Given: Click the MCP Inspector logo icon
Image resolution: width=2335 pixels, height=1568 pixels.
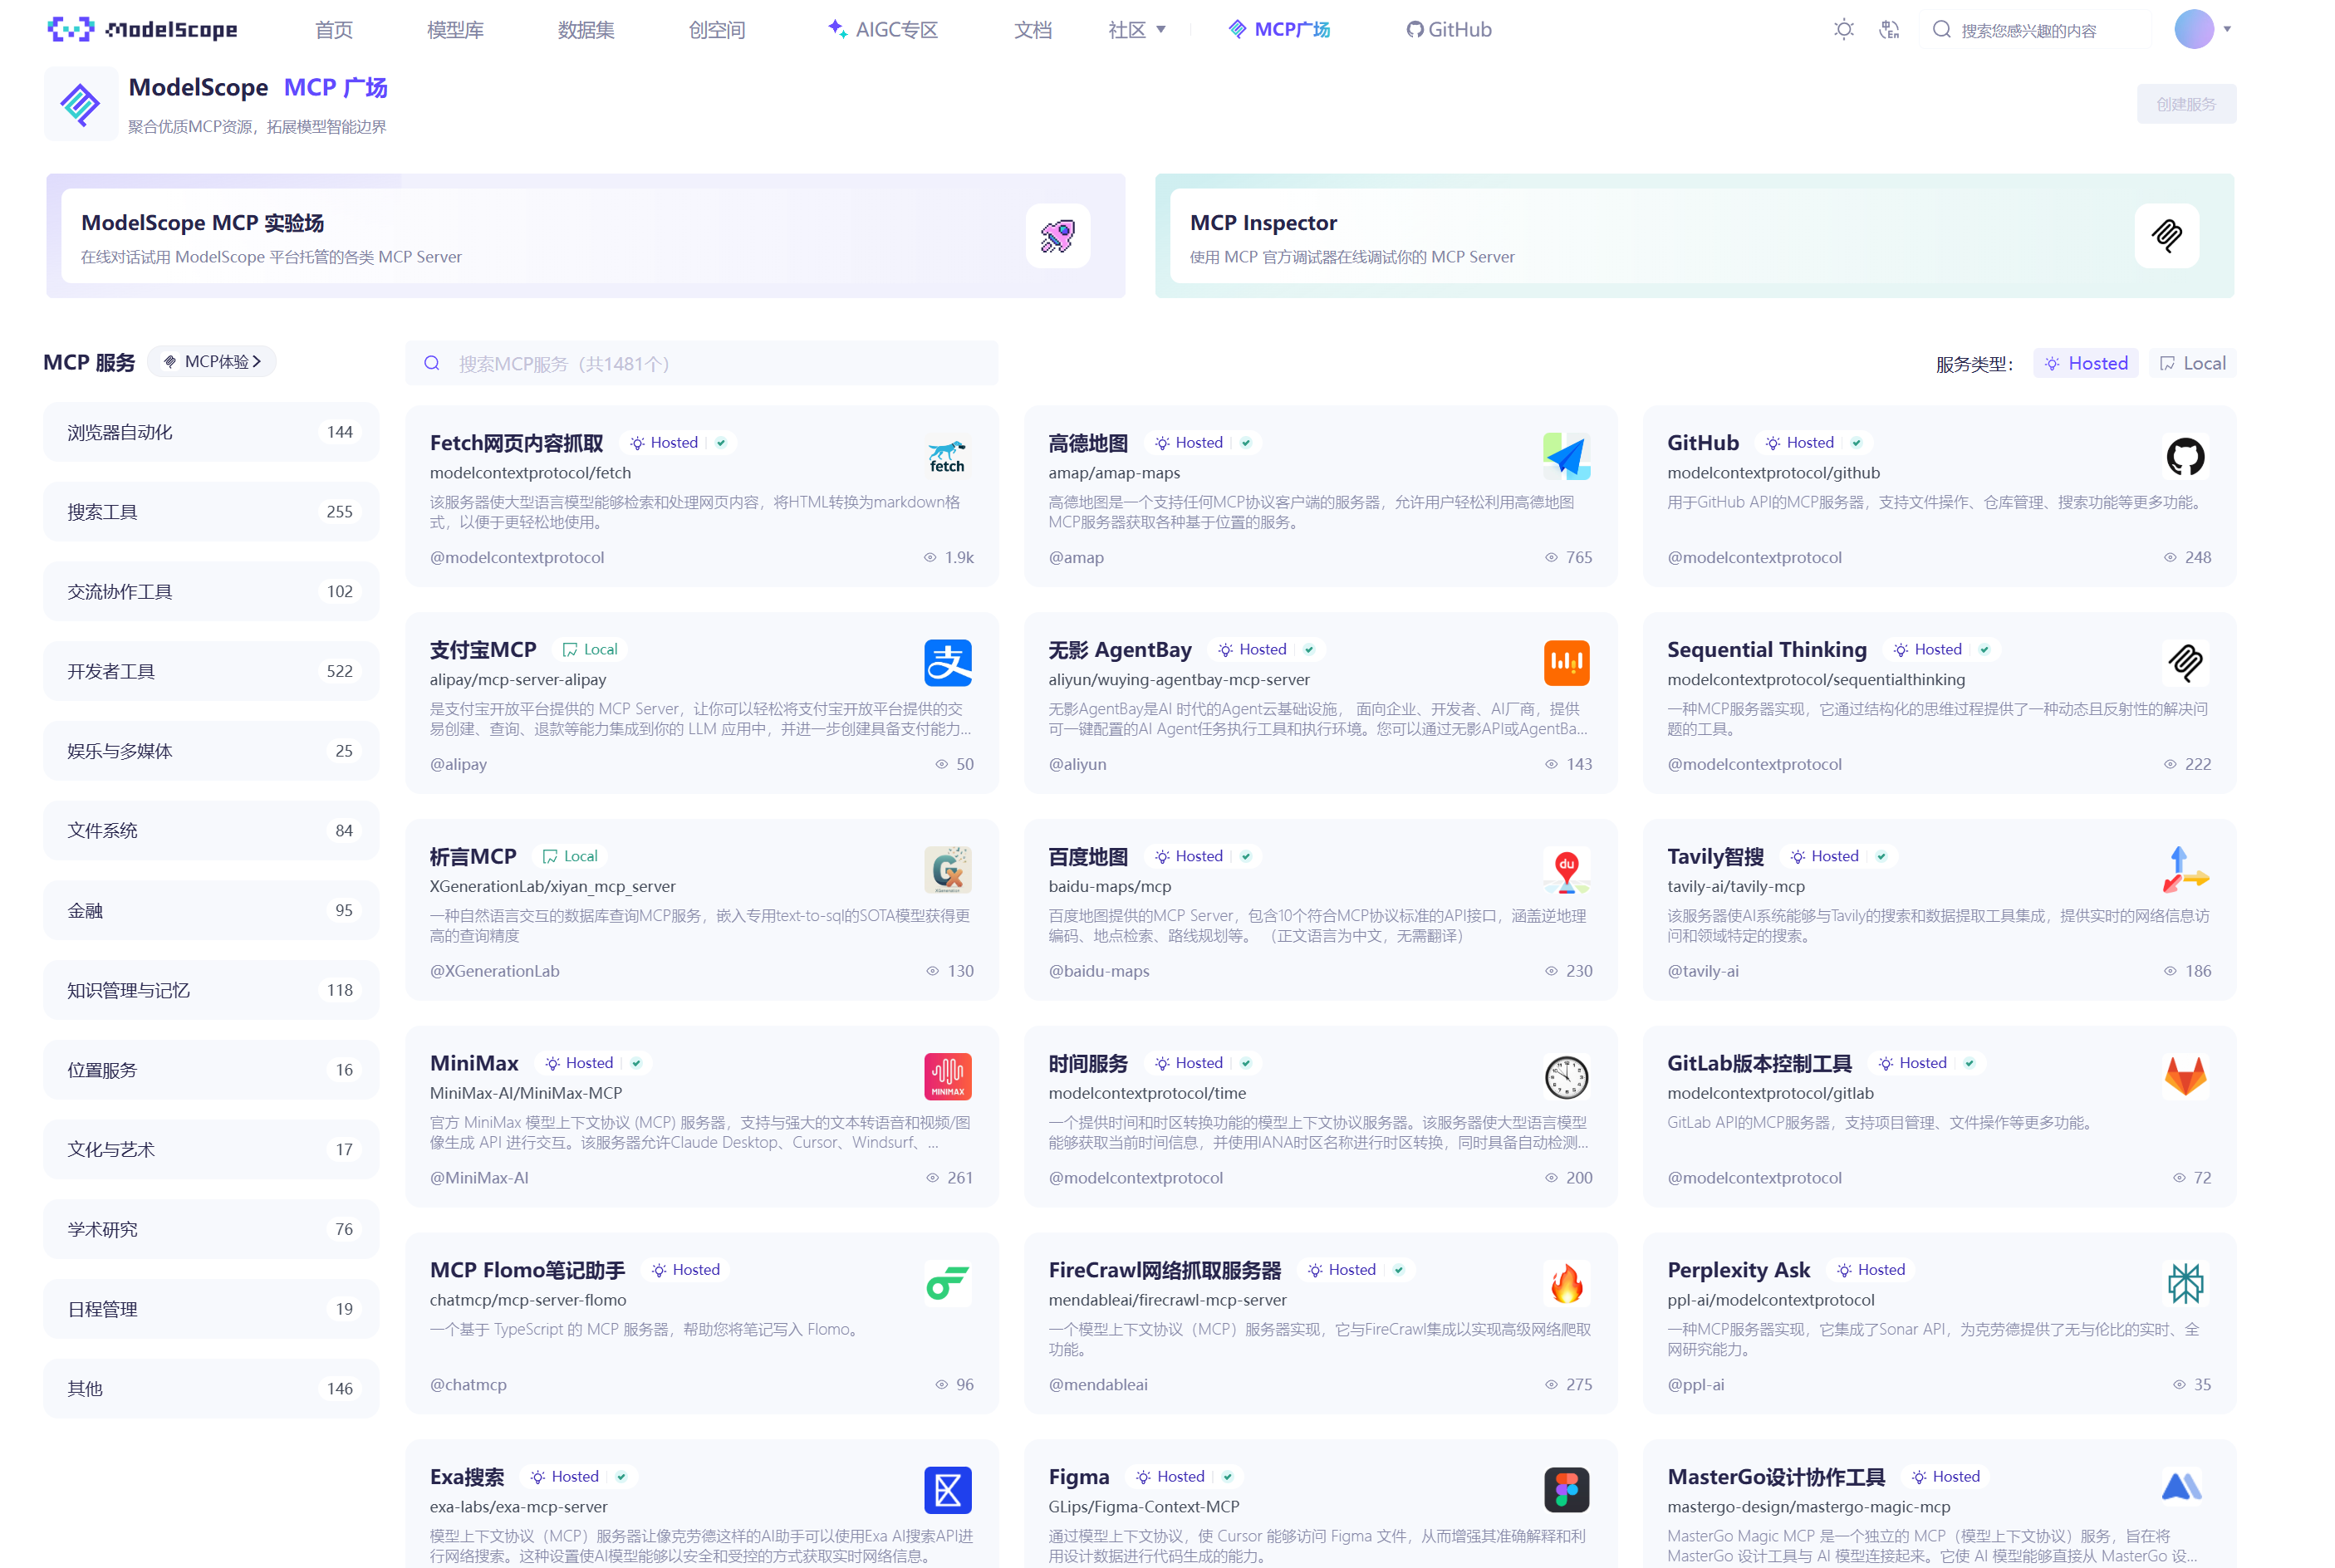Looking at the screenshot, I should point(2166,236).
